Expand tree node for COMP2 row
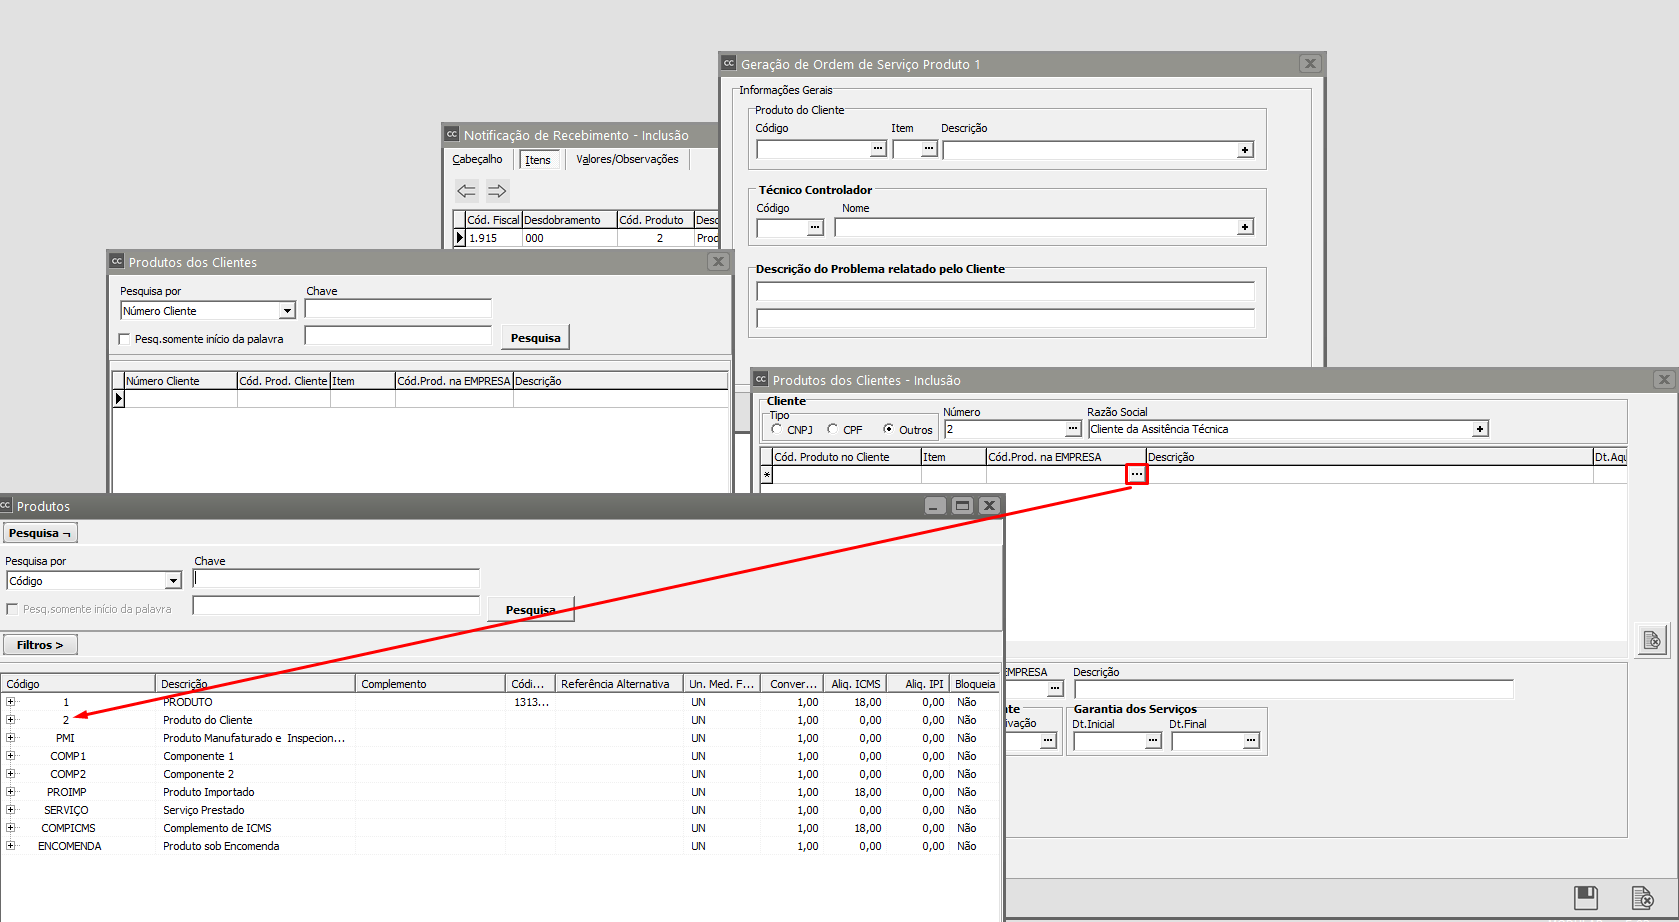The width and height of the screenshot is (1679, 922). 11,774
